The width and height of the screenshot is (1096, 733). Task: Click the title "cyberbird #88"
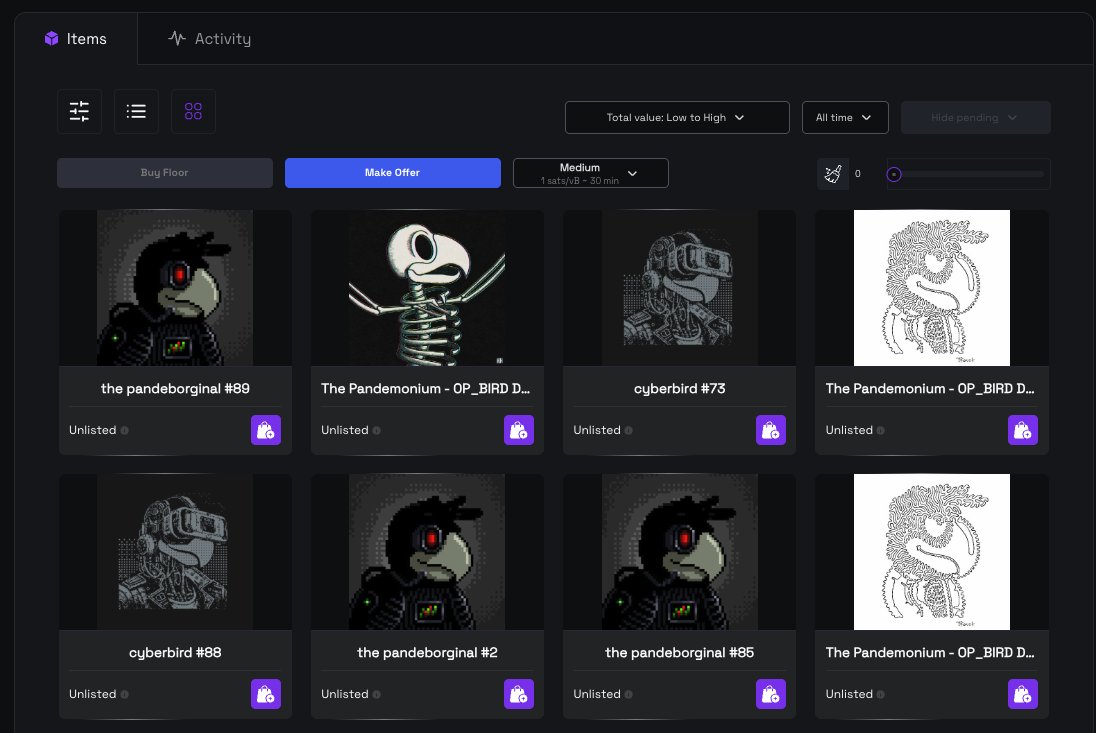pyautogui.click(x=175, y=653)
